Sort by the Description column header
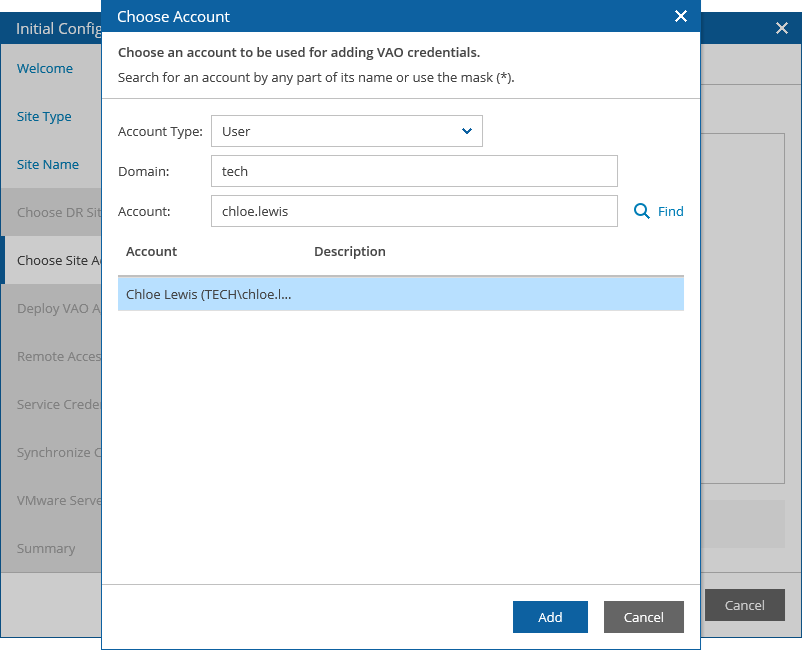This screenshot has height=650, width=802. pos(349,252)
